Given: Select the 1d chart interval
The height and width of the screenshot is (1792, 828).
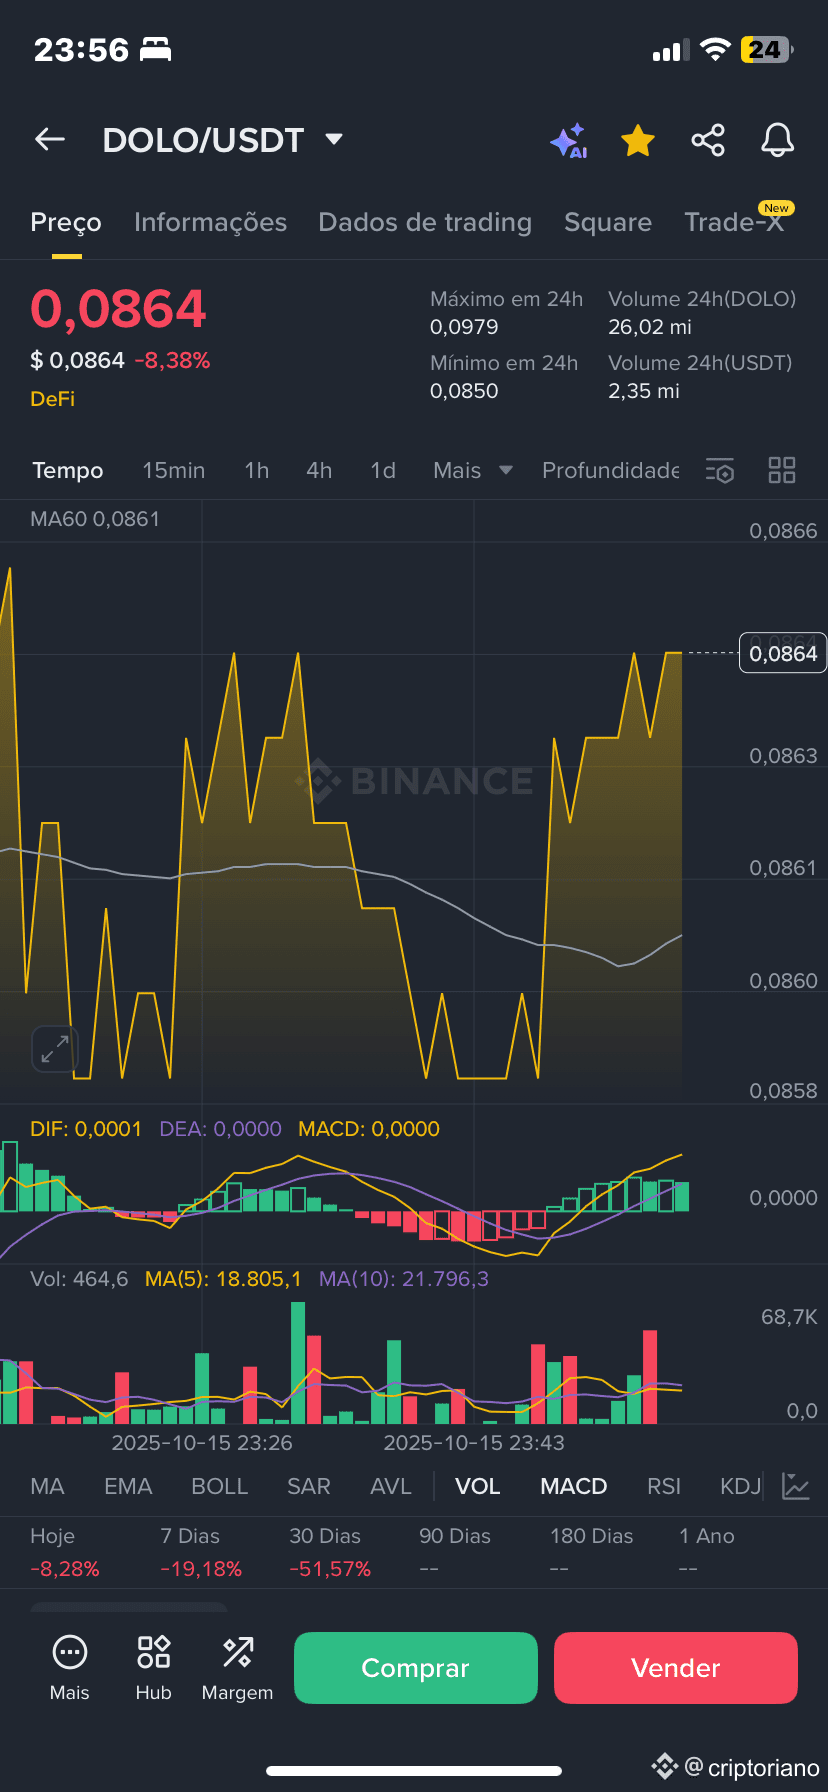Looking at the screenshot, I should 383,470.
